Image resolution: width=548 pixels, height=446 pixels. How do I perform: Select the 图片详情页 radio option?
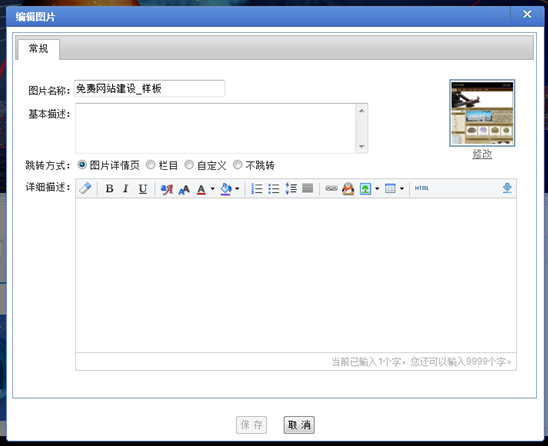82,164
